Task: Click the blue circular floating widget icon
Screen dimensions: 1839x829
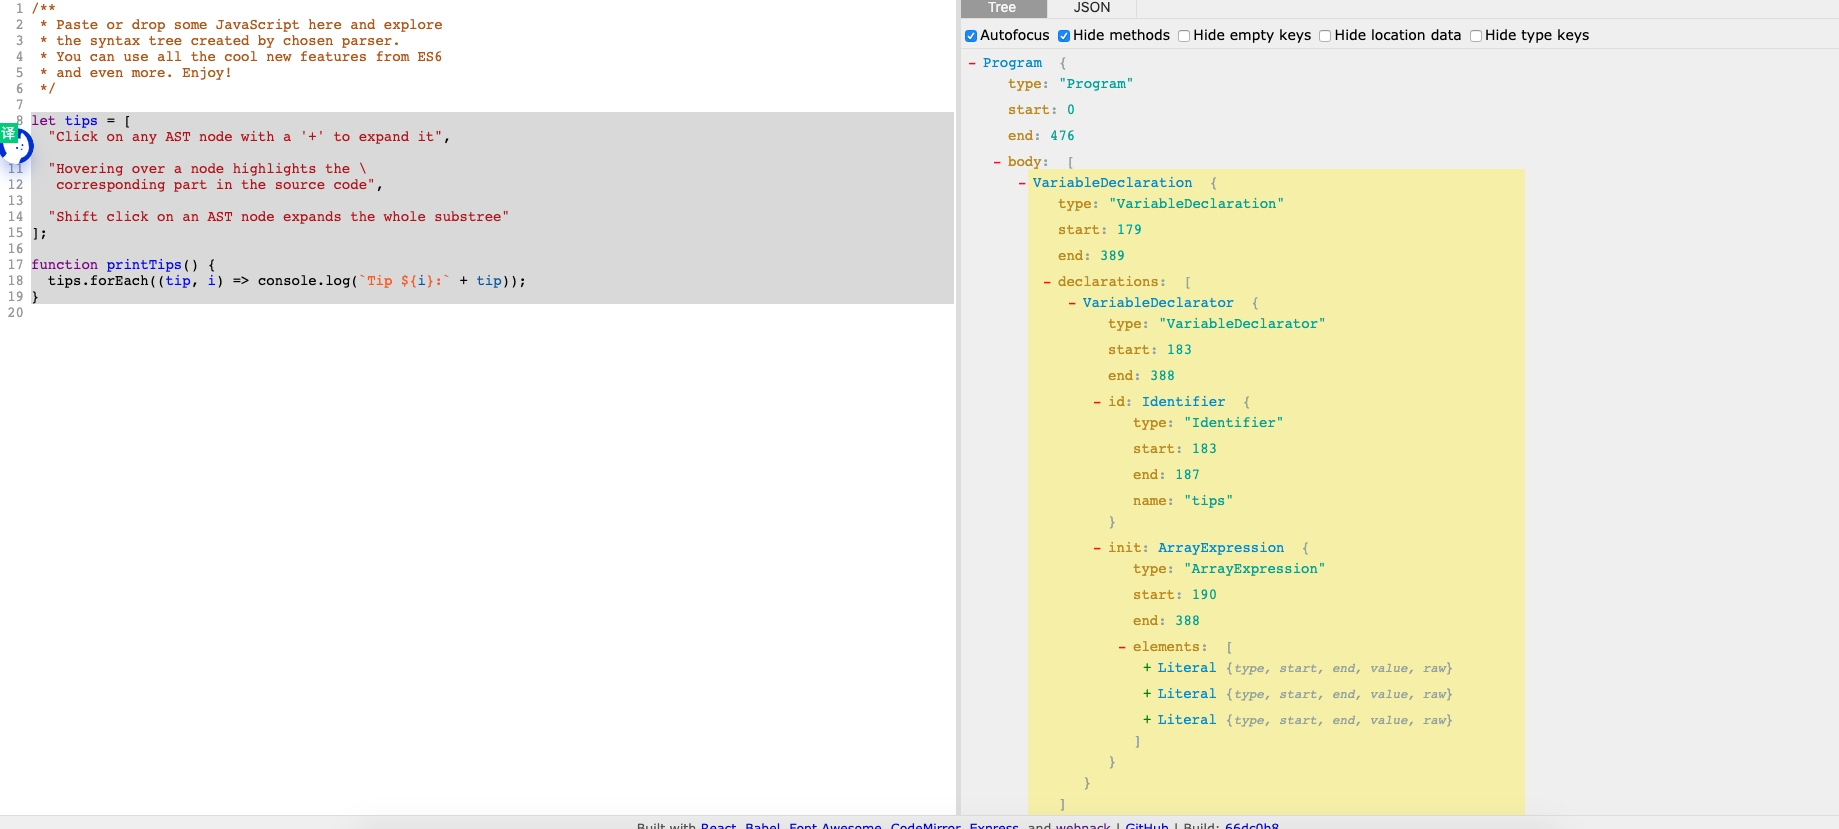Action: click(x=19, y=148)
